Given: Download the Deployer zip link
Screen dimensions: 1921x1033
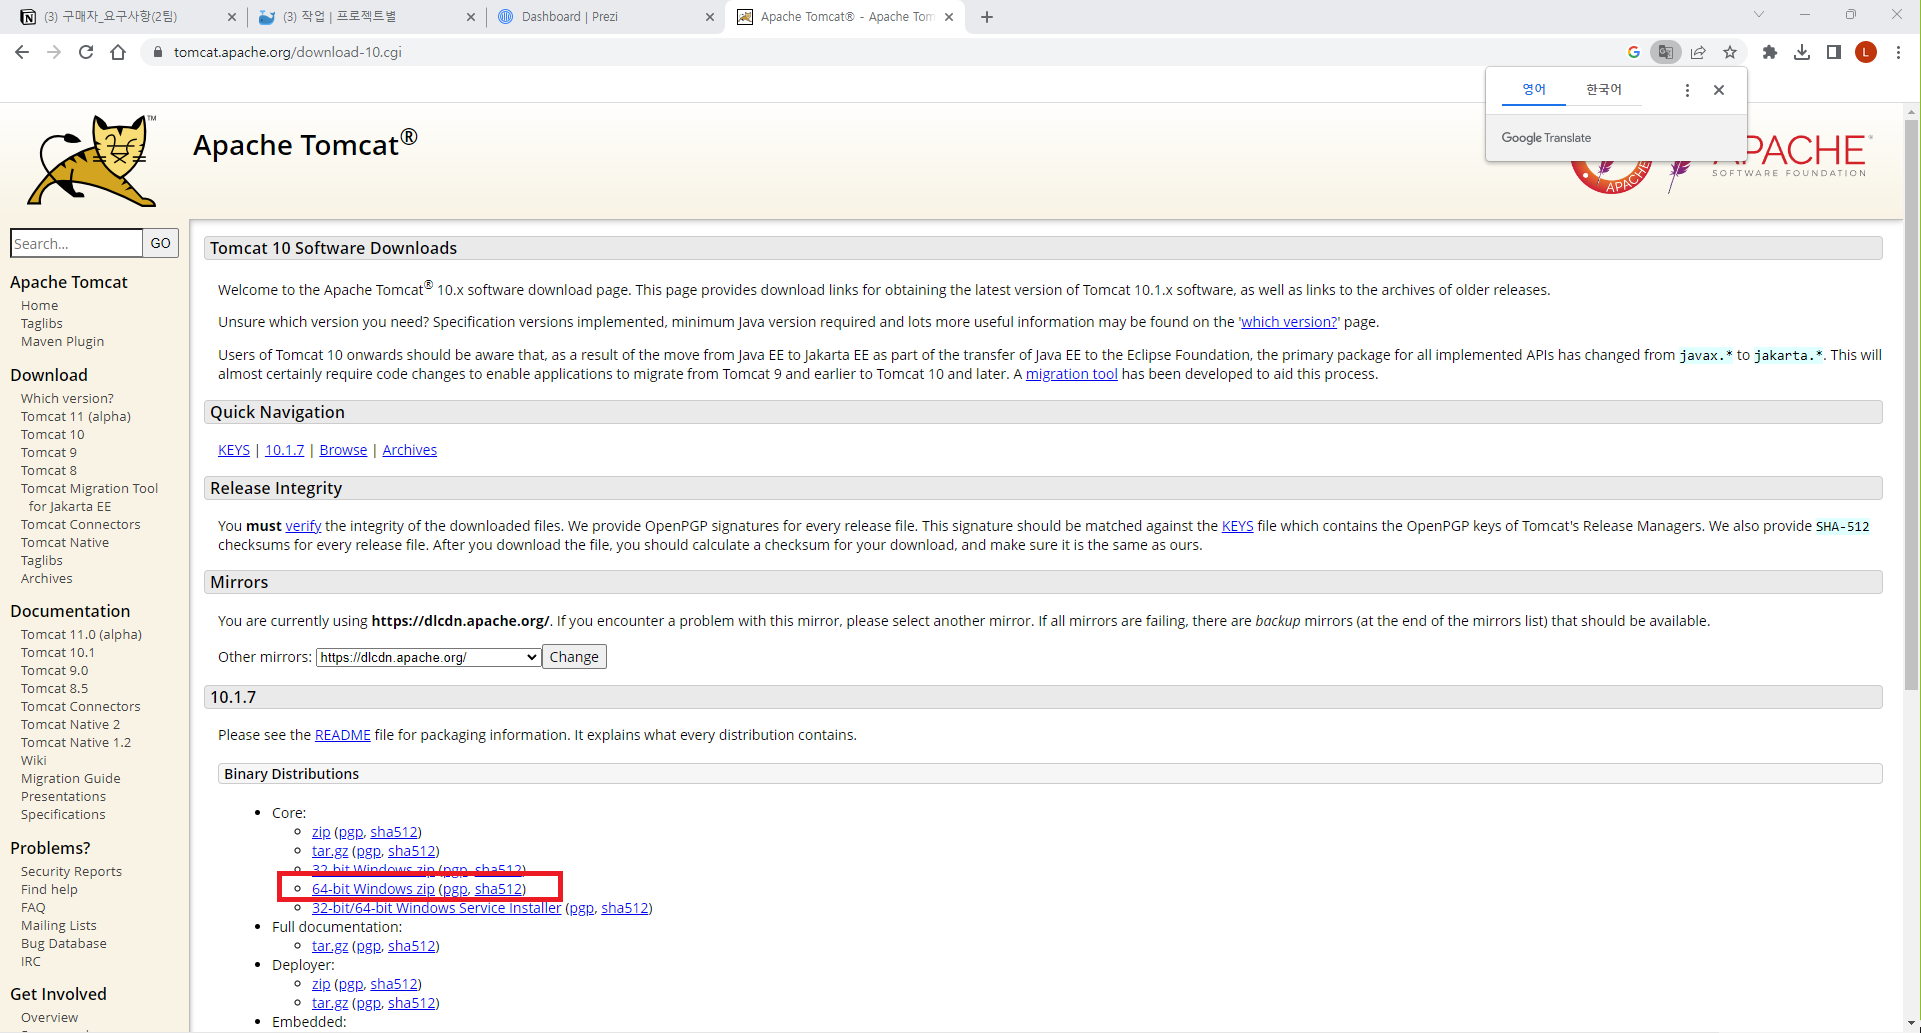Looking at the screenshot, I should tap(321, 984).
